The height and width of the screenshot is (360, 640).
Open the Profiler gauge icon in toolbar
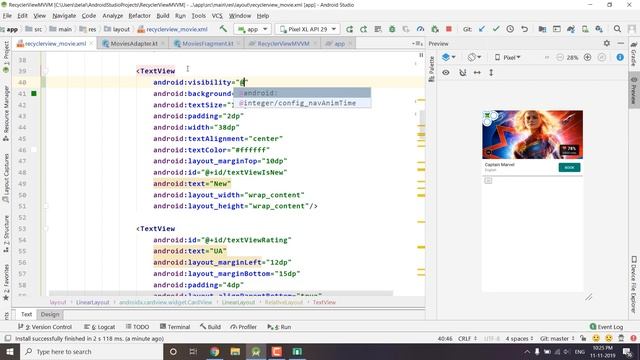point(420,29)
